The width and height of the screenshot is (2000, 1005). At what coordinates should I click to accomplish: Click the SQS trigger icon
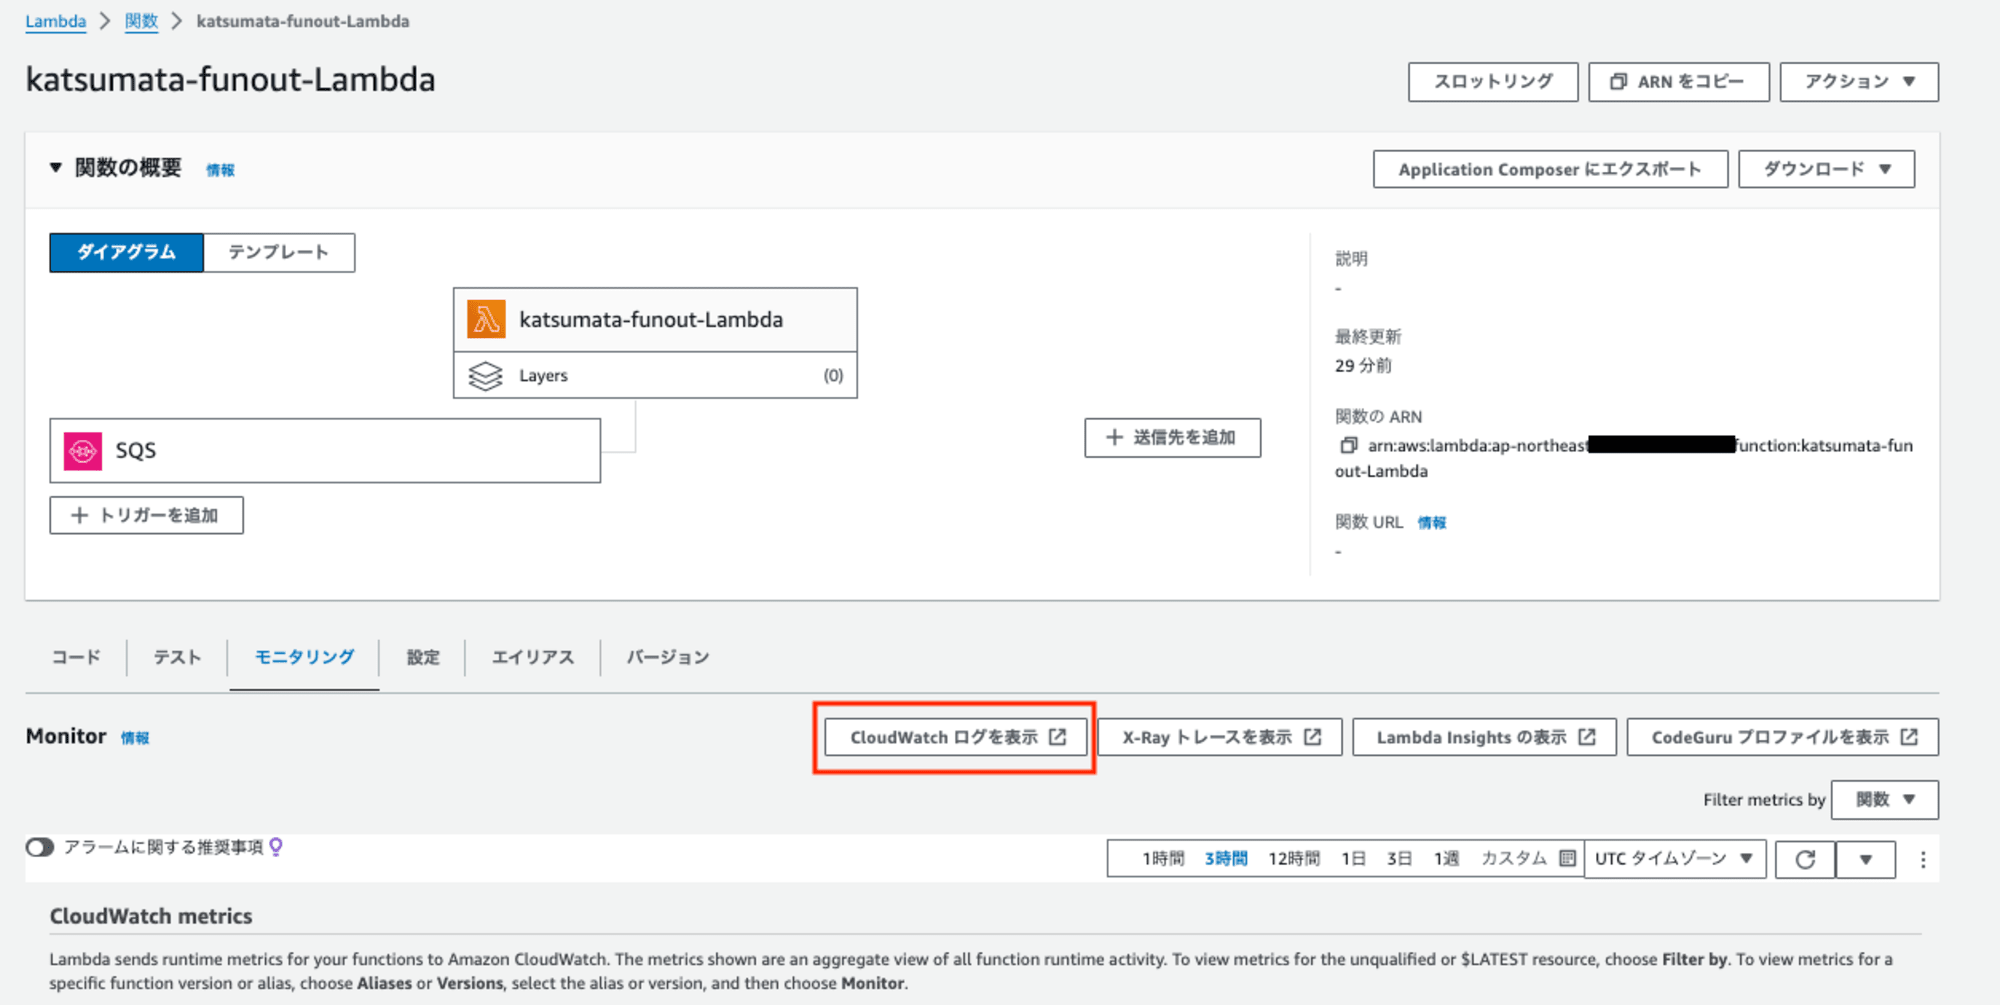[83, 451]
